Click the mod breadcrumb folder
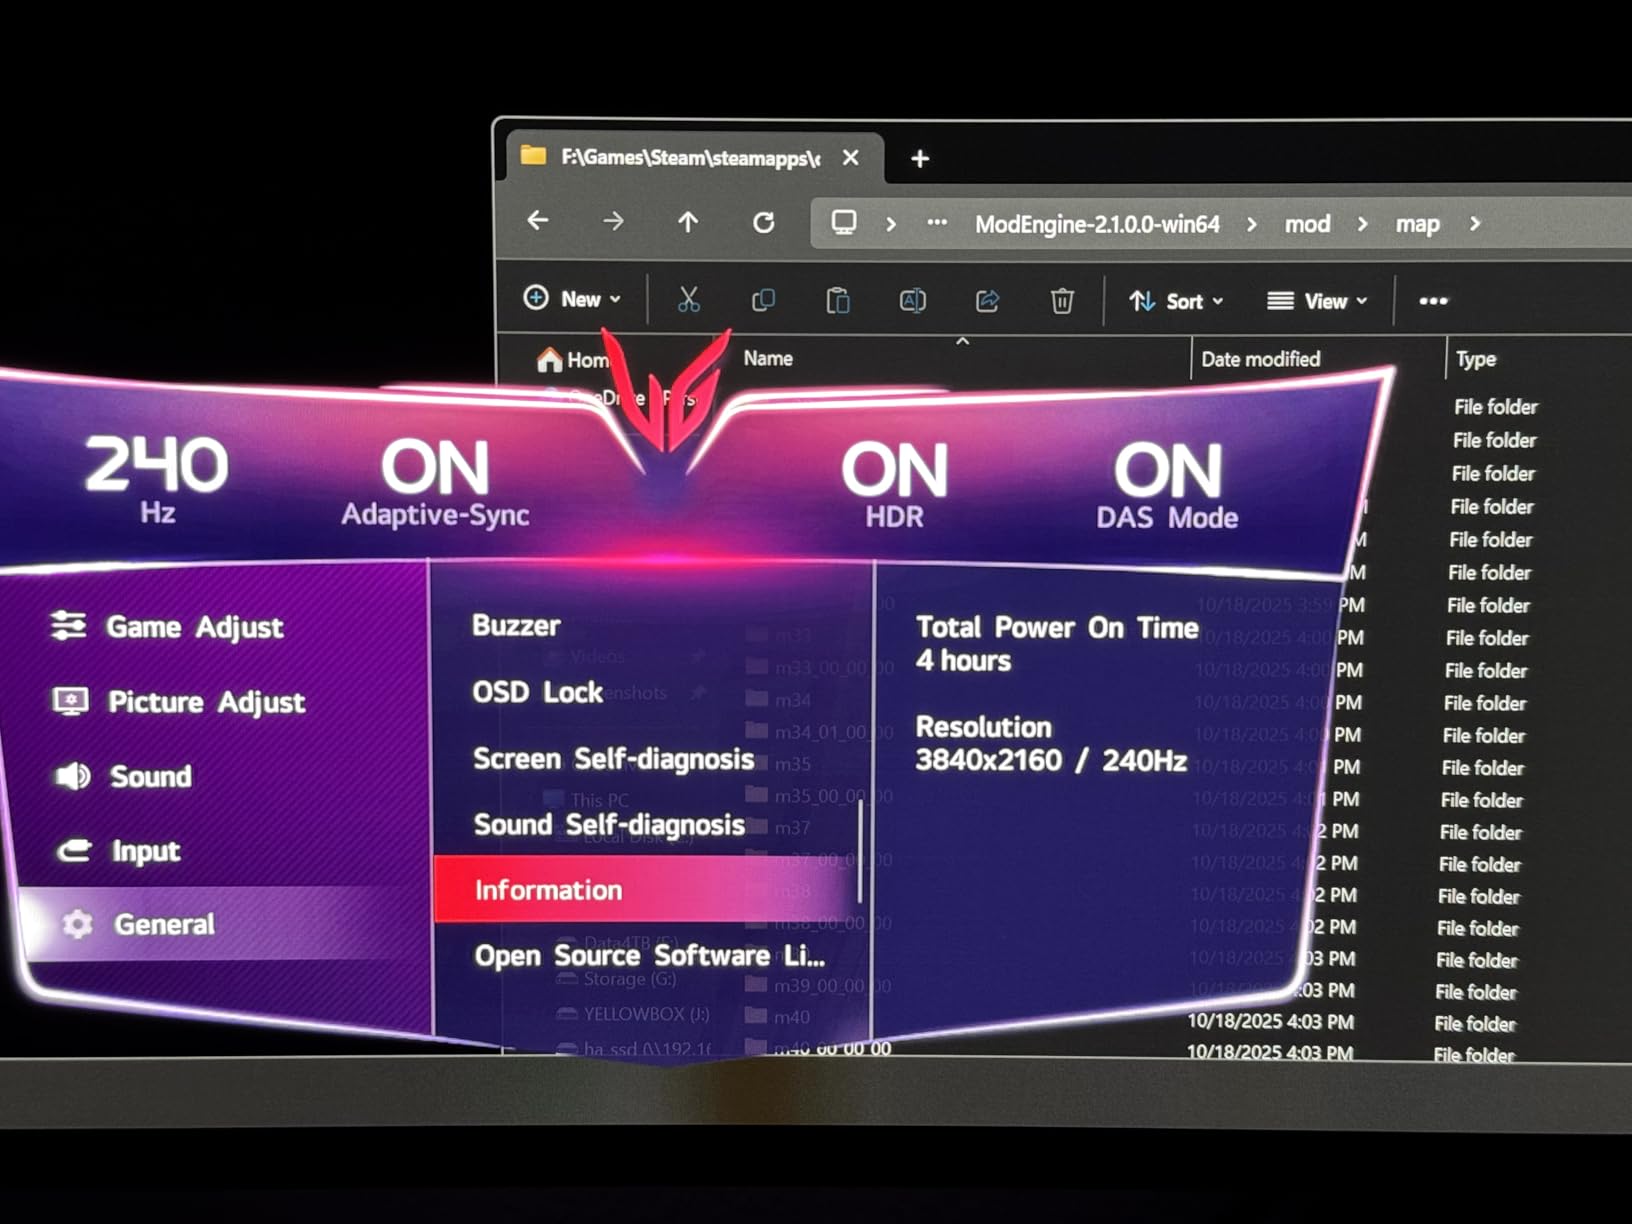This screenshot has width=1632, height=1224. pyautogui.click(x=1307, y=224)
